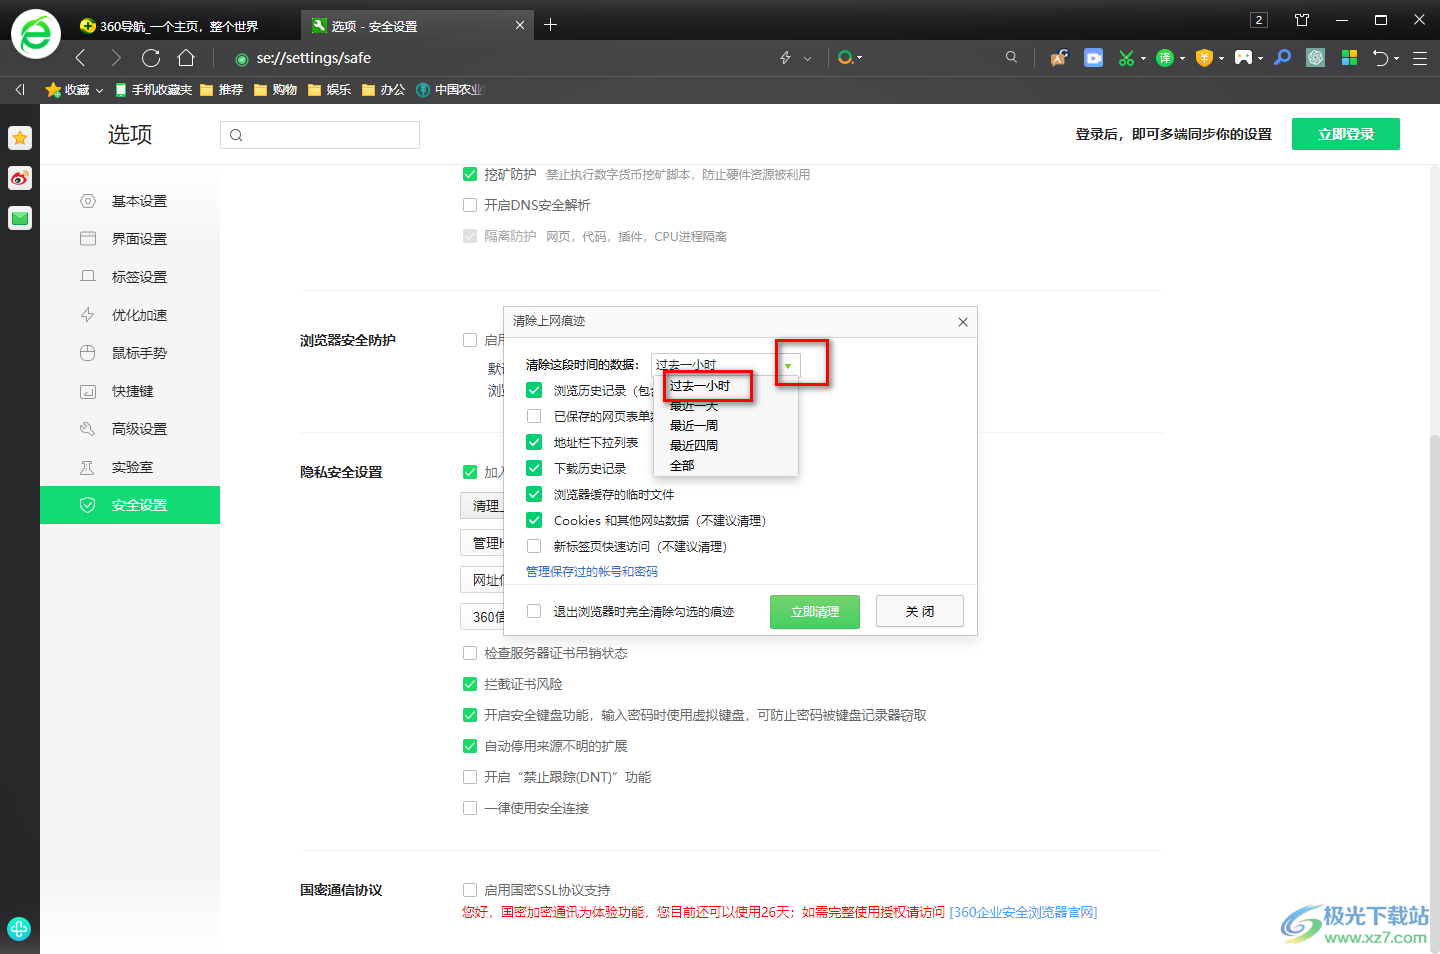This screenshot has height=954, width=1440.
Task: Uncheck 浏览器缓存的临时文件 checkbox
Action: coord(534,494)
